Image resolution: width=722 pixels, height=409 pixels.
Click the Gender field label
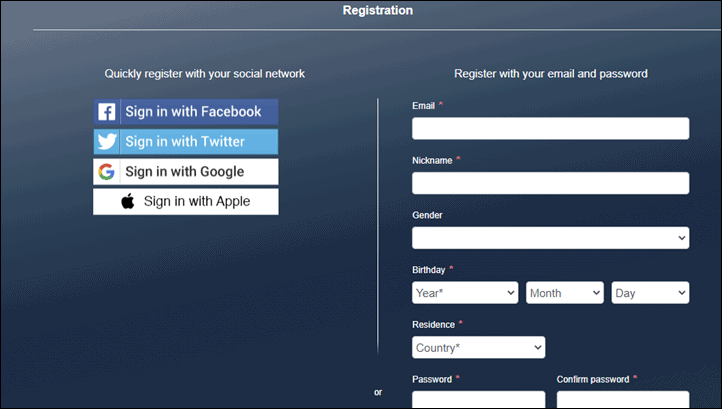tap(427, 215)
